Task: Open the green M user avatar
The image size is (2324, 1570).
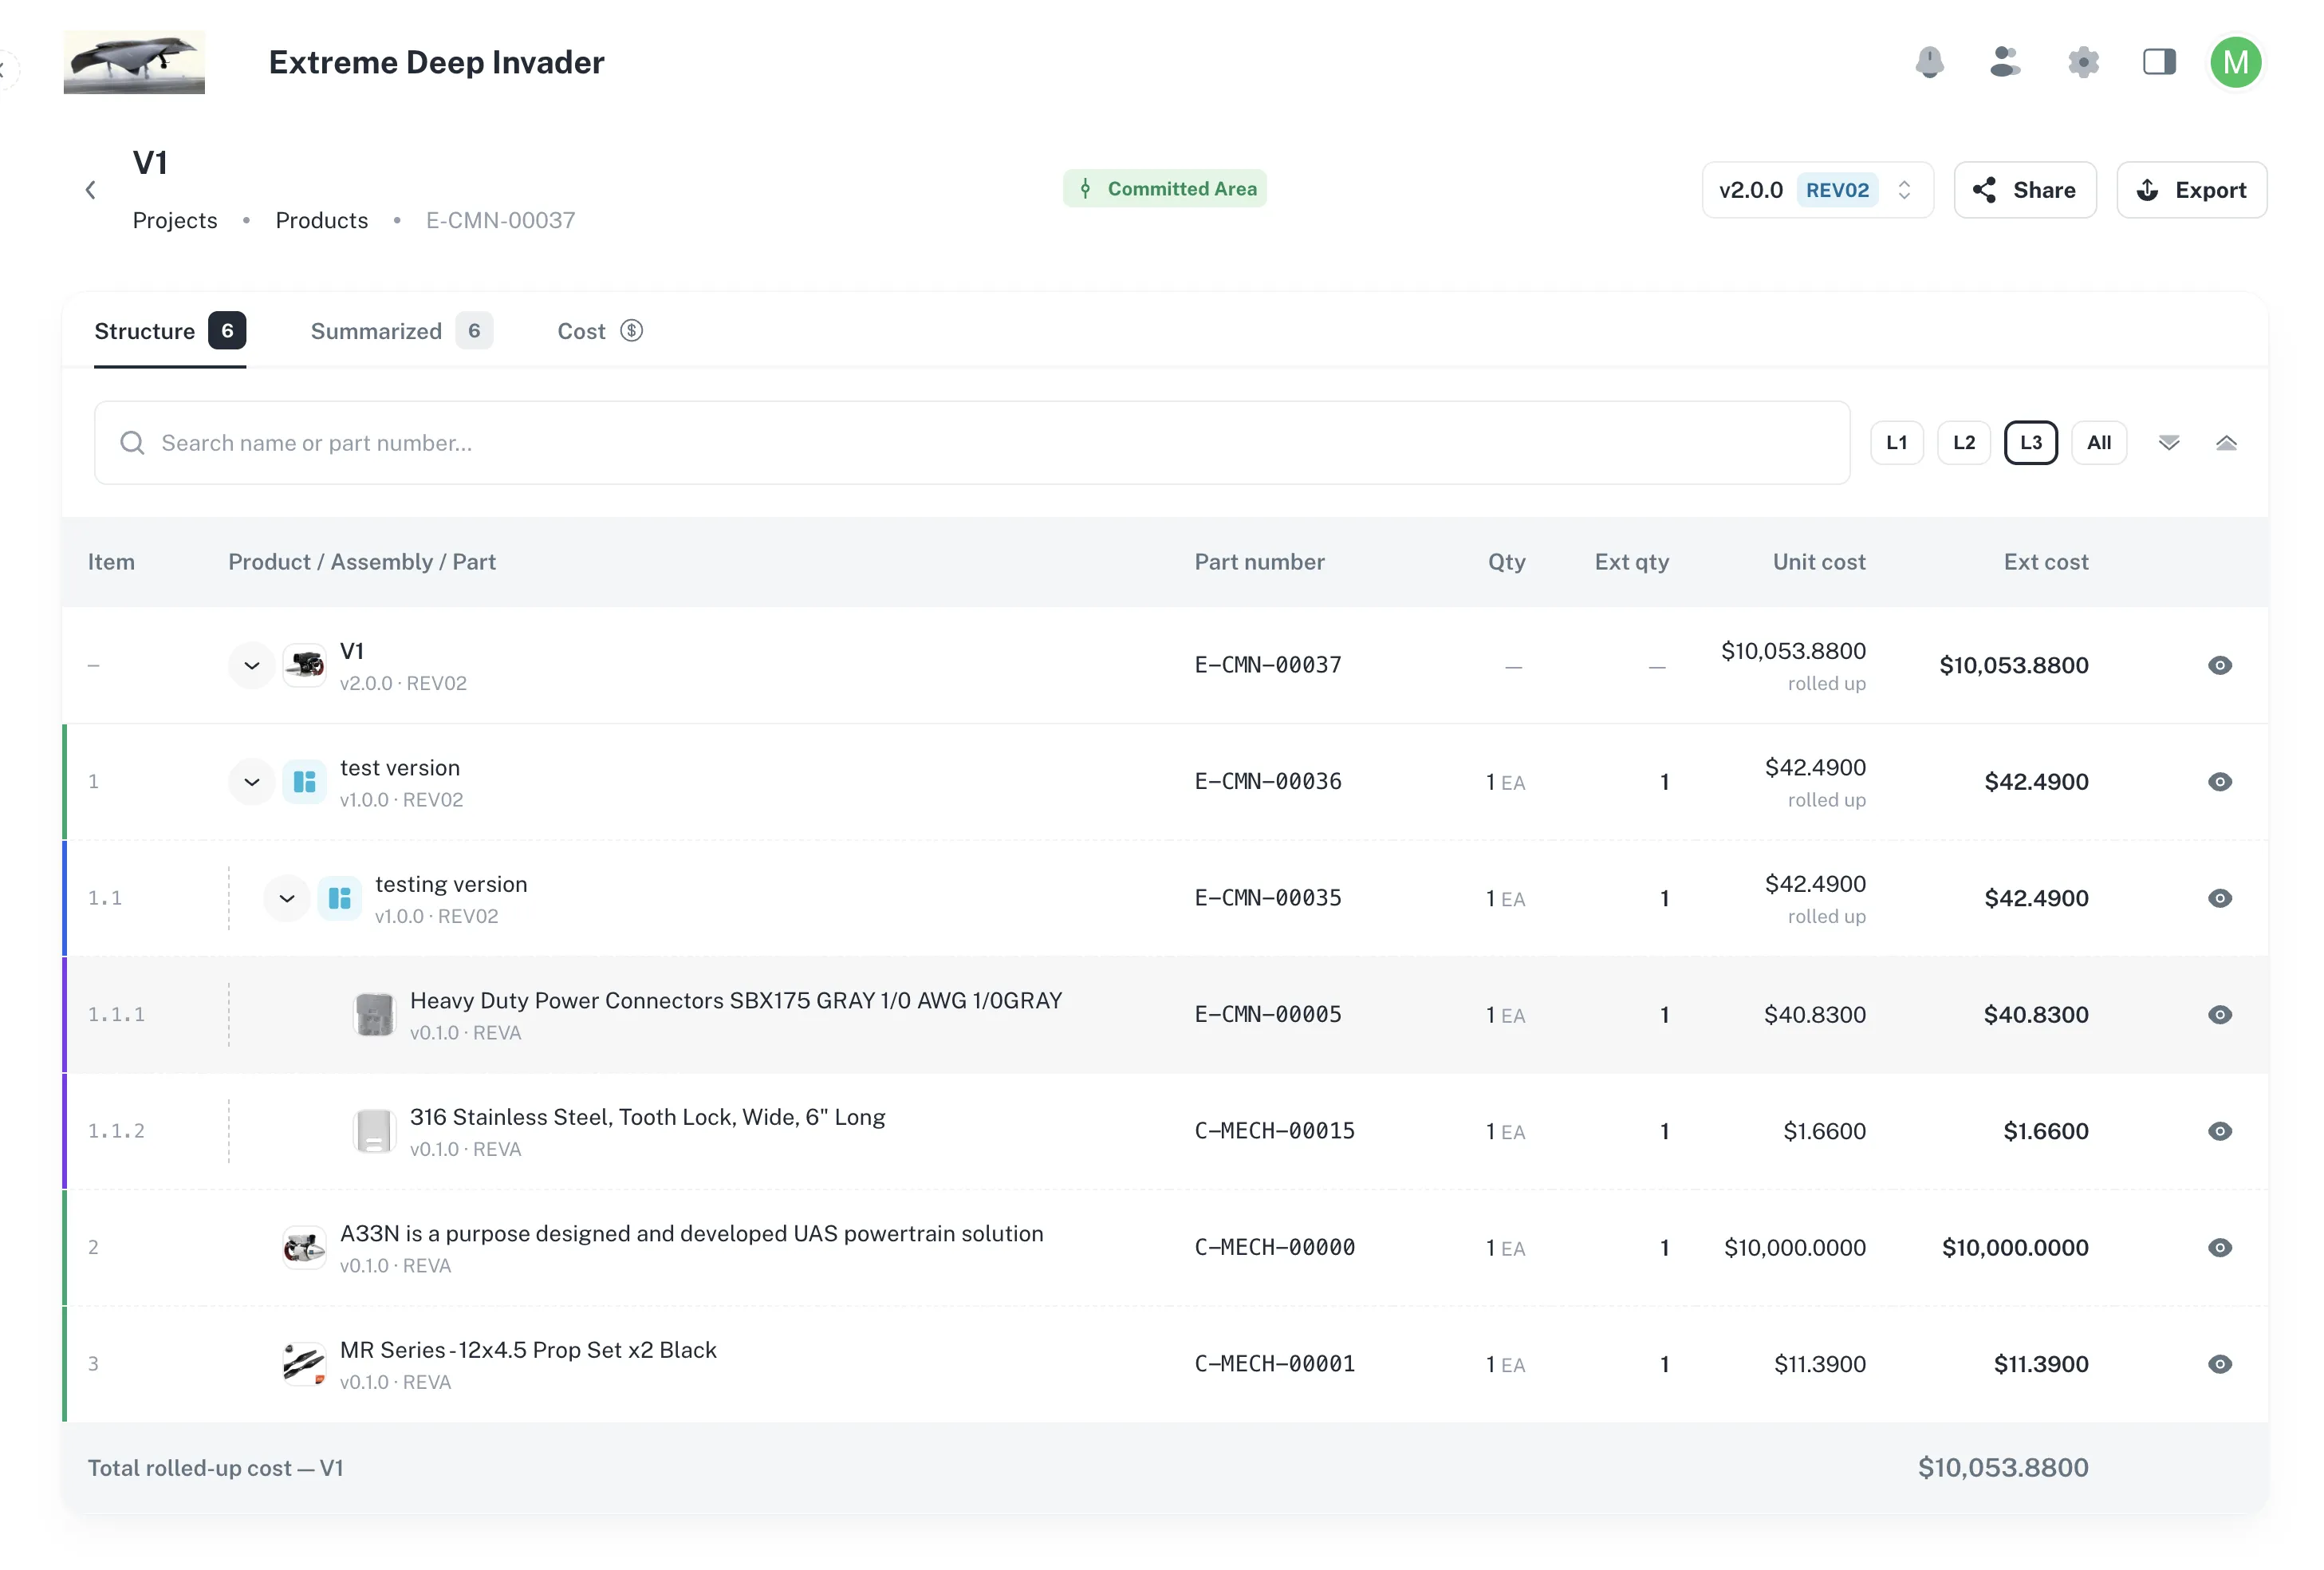Action: coord(2236,62)
